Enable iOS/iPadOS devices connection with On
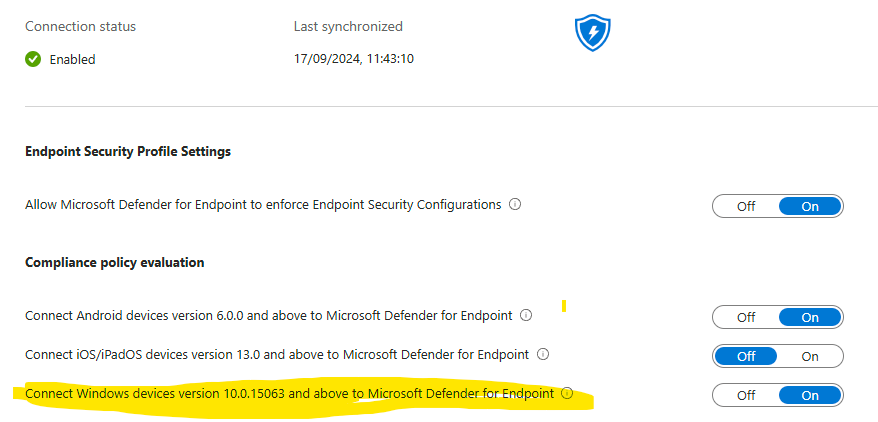This screenshot has height=422, width=878. pyautogui.click(x=810, y=357)
